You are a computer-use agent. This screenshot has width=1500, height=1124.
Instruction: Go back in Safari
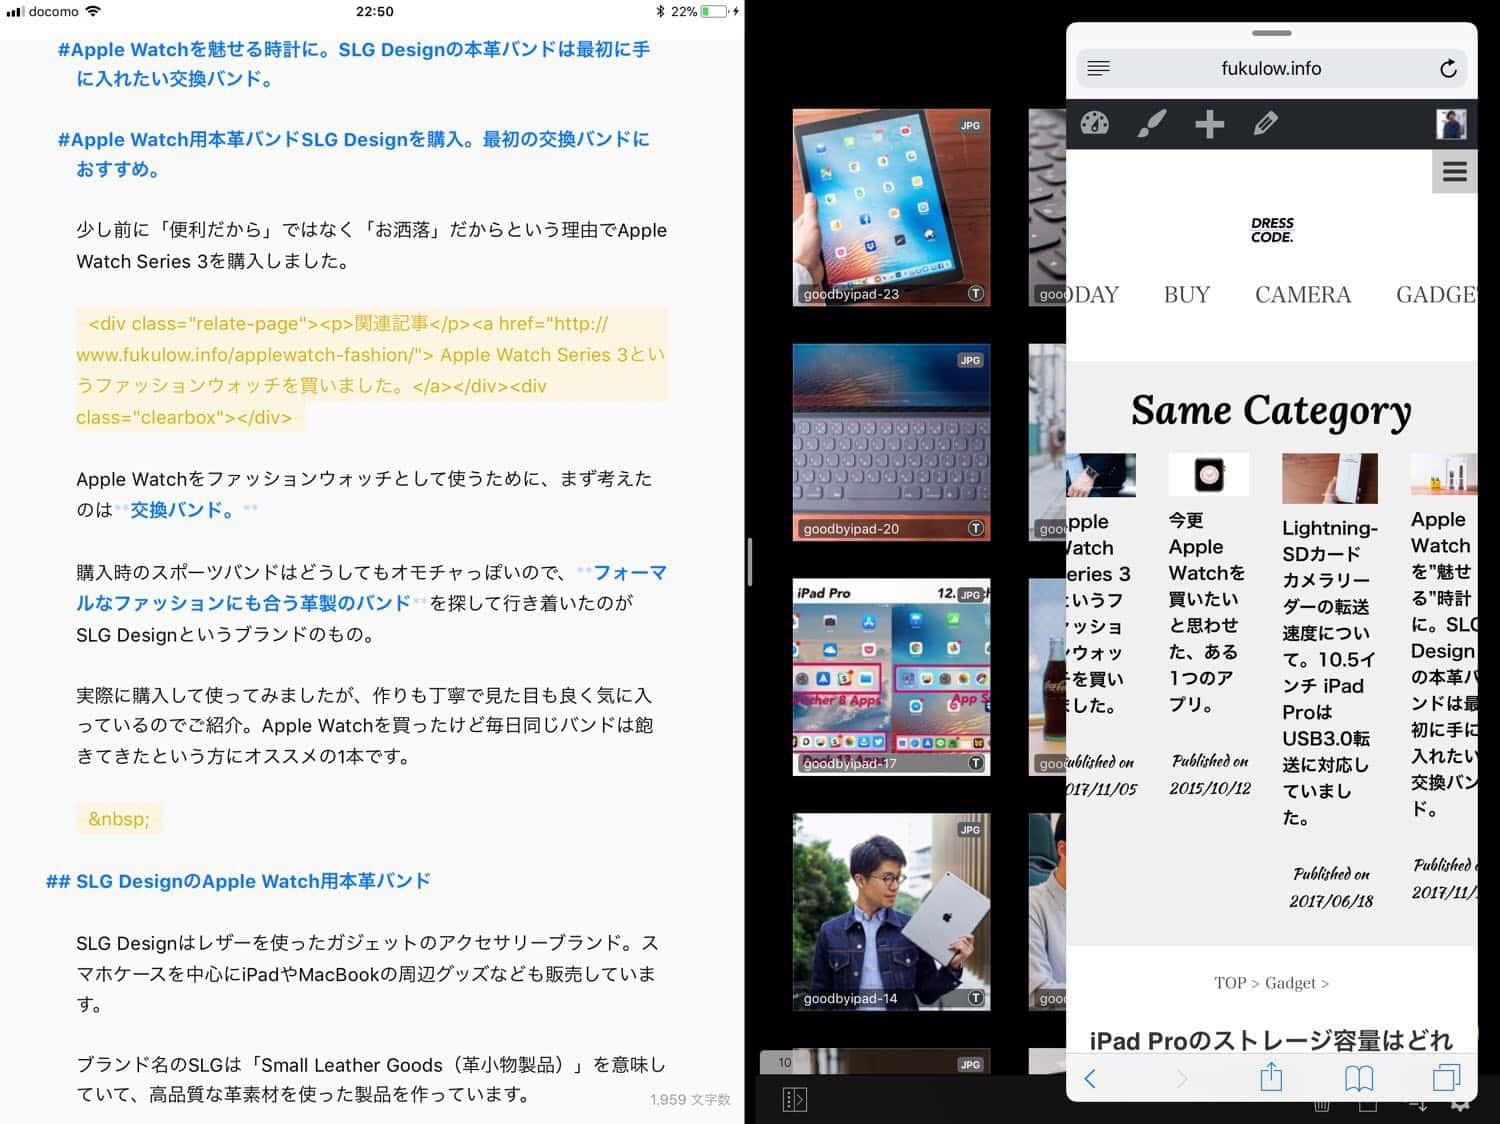1091,1077
